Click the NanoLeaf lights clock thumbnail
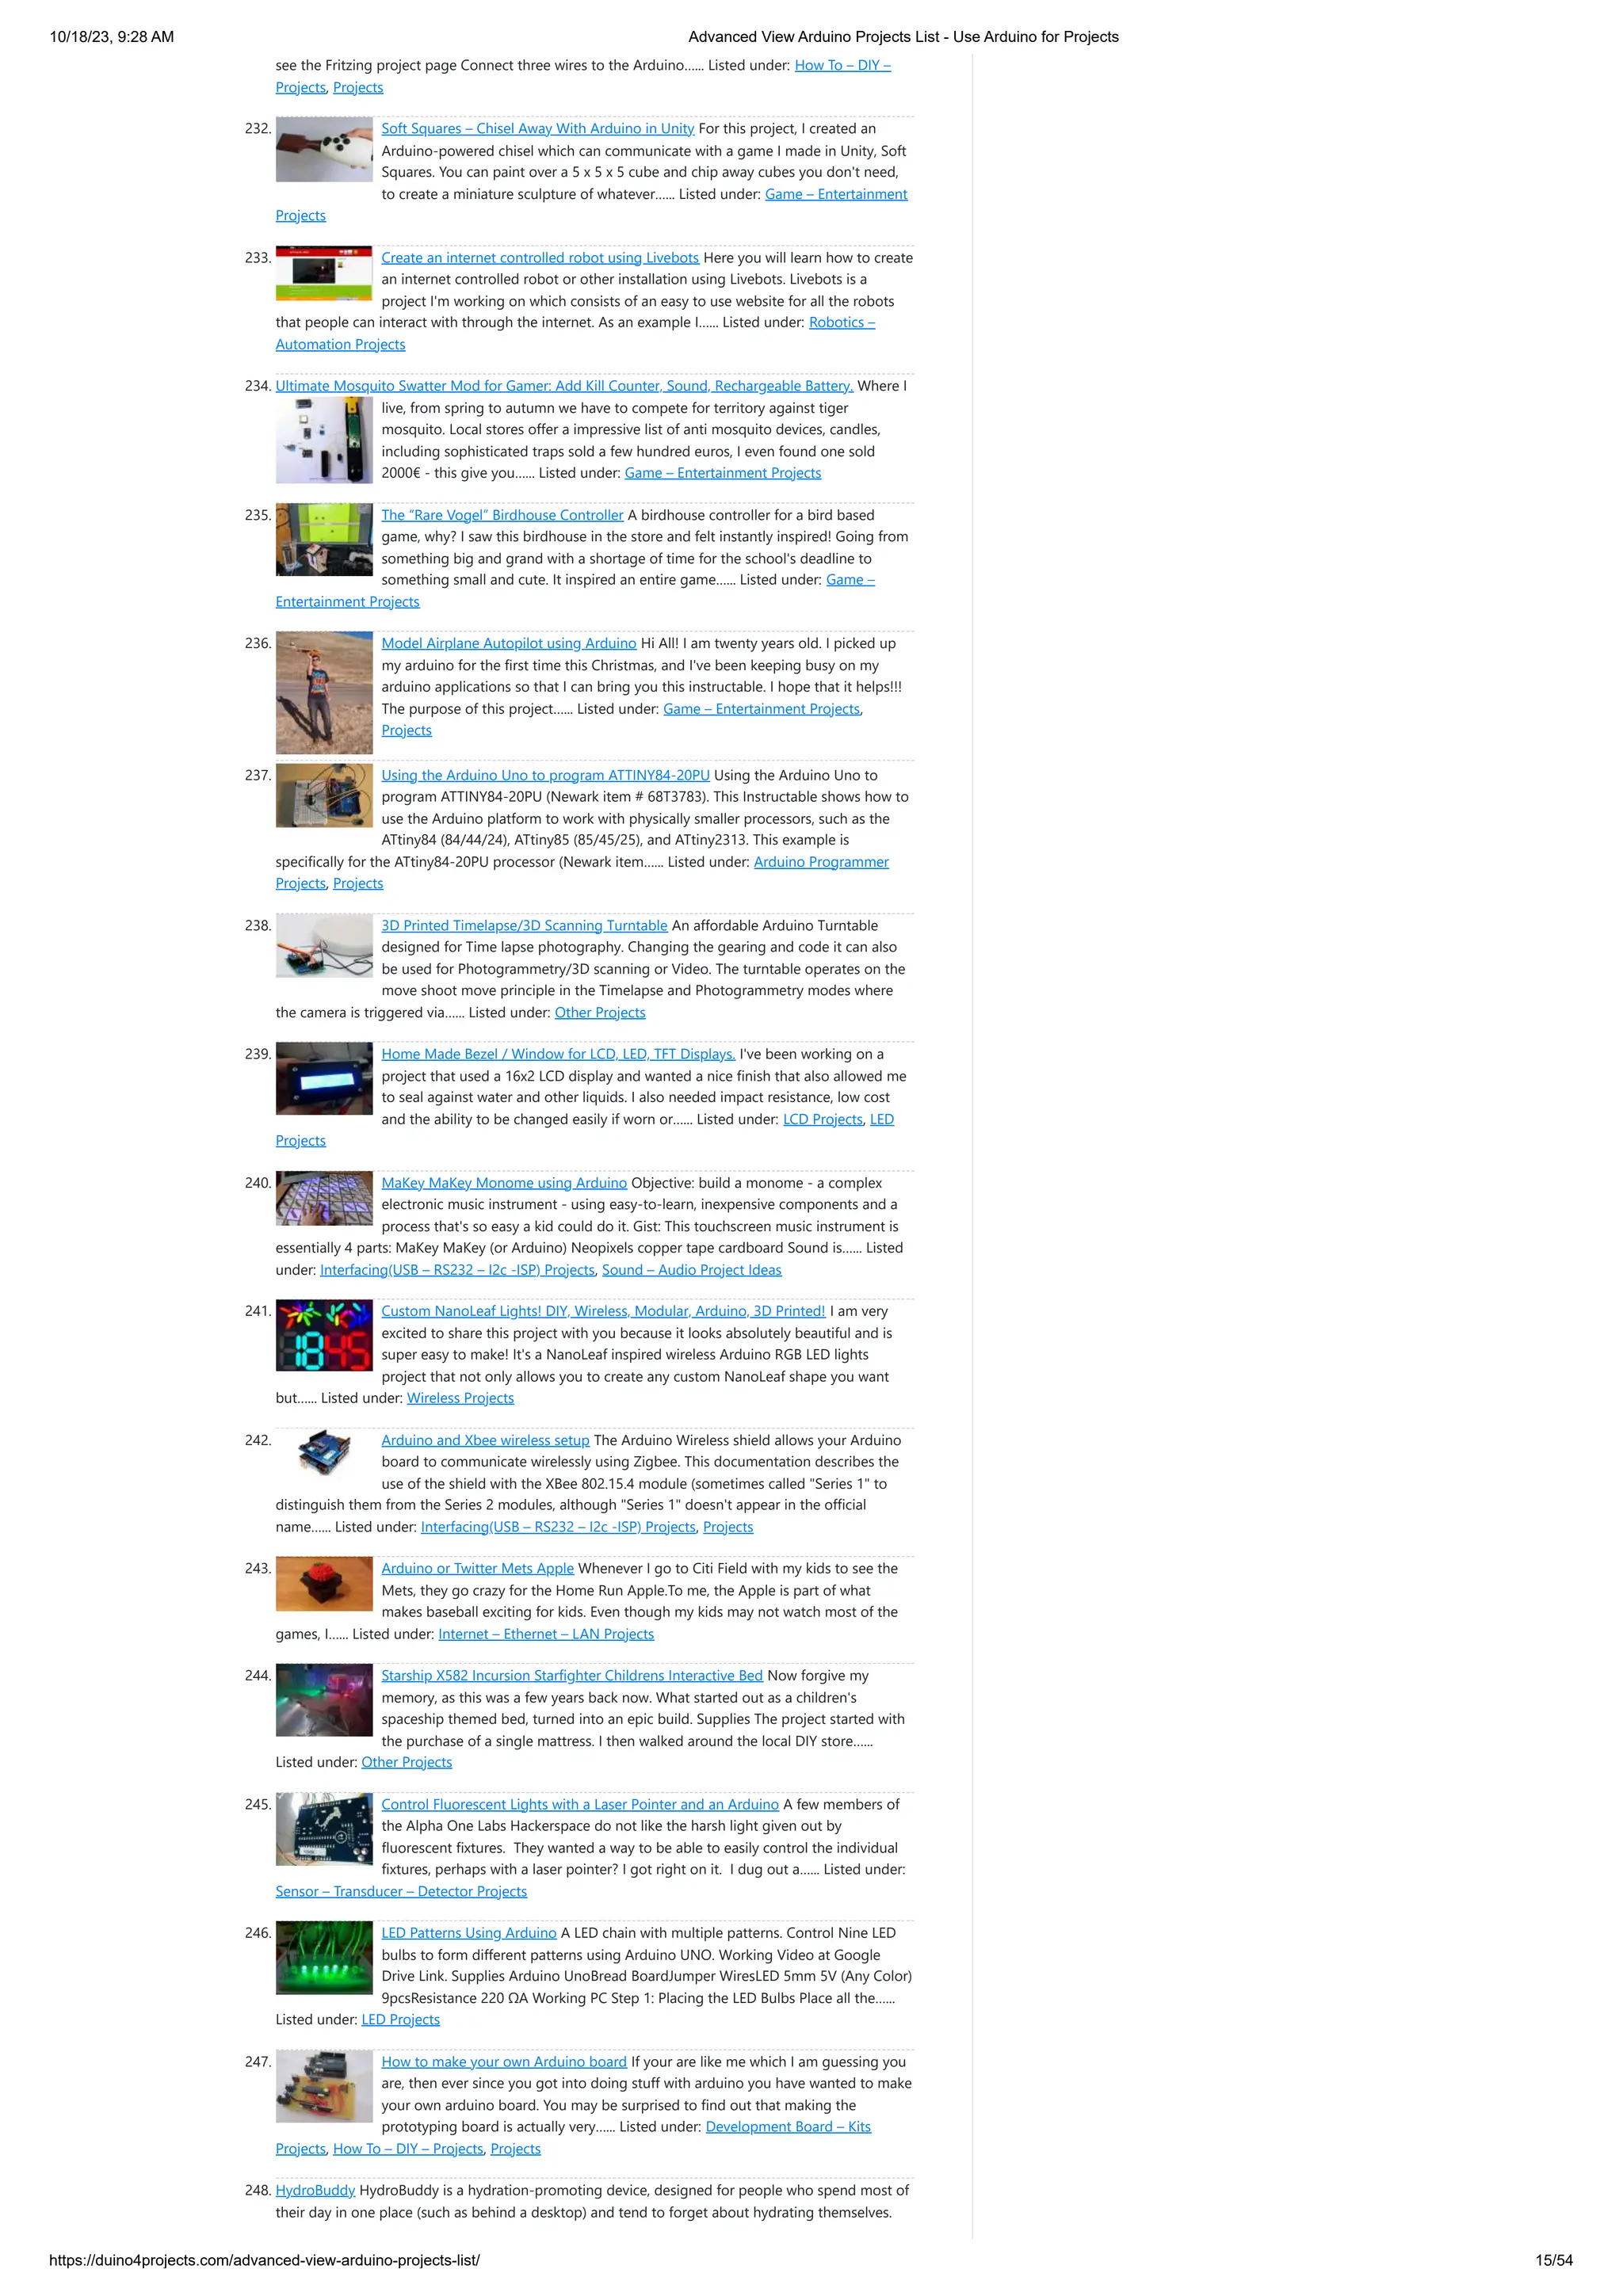This screenshot has height=2296, width=1623. point(324,1335)
